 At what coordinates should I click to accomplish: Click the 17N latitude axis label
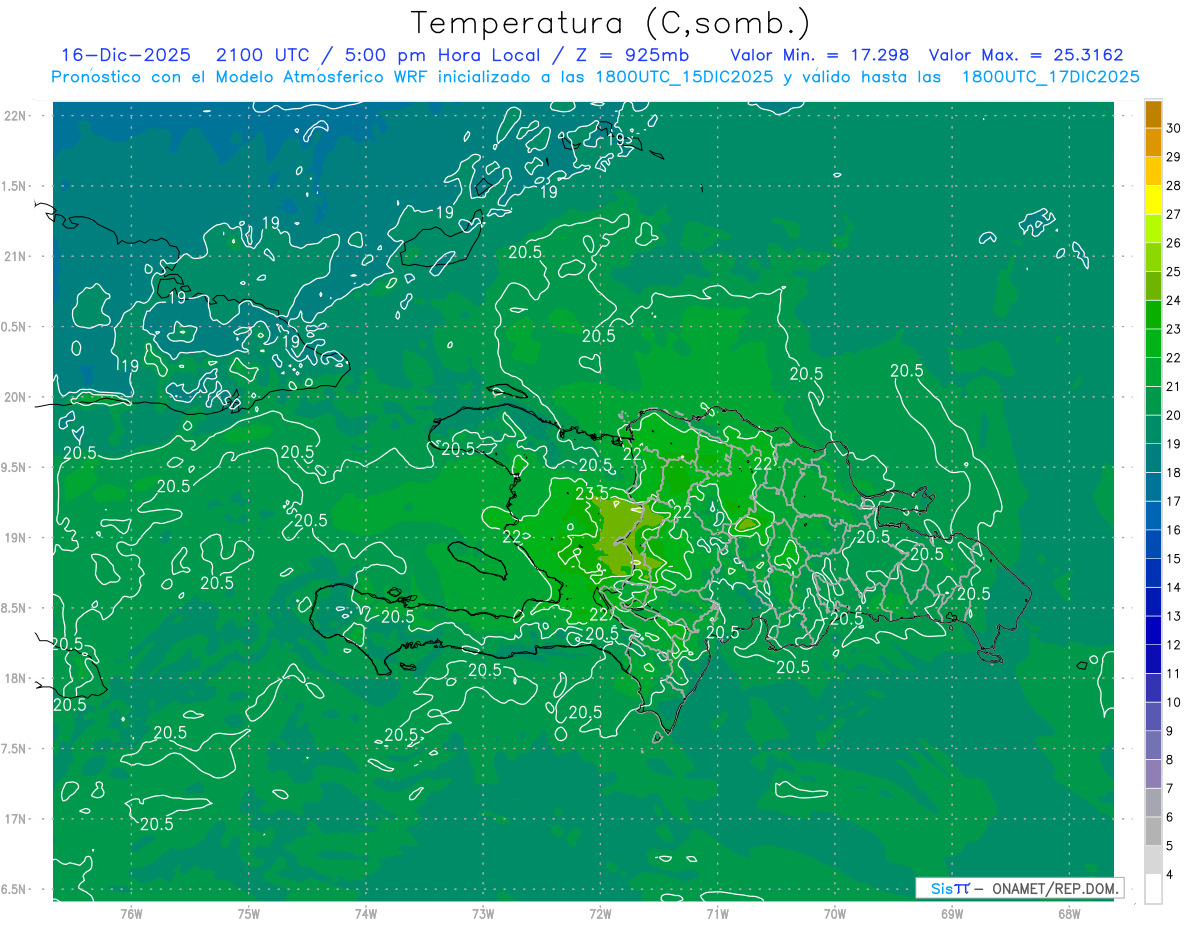[17, 819]
